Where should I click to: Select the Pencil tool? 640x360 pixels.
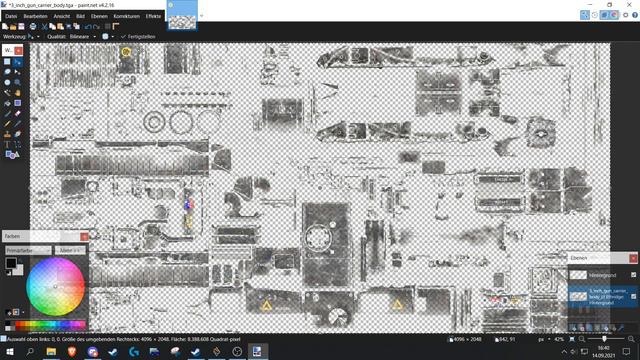(7, 124)
